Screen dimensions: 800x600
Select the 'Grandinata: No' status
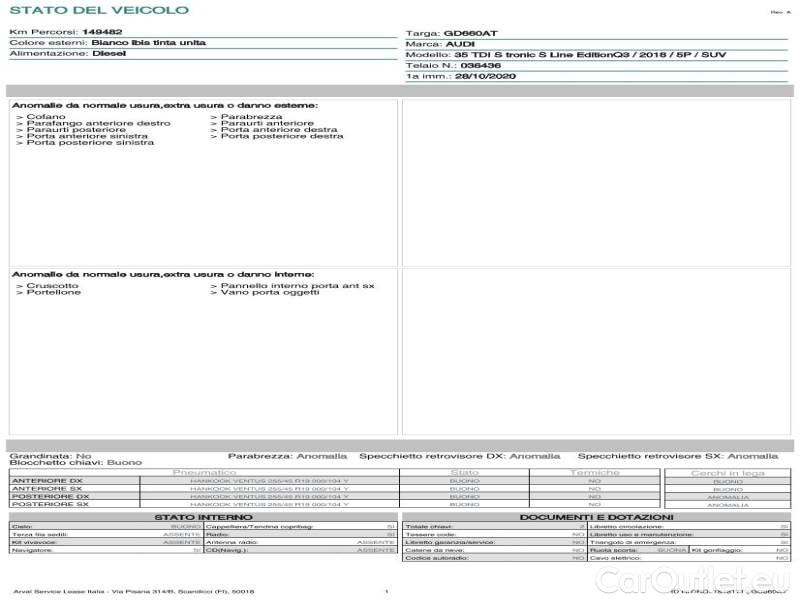51,456
